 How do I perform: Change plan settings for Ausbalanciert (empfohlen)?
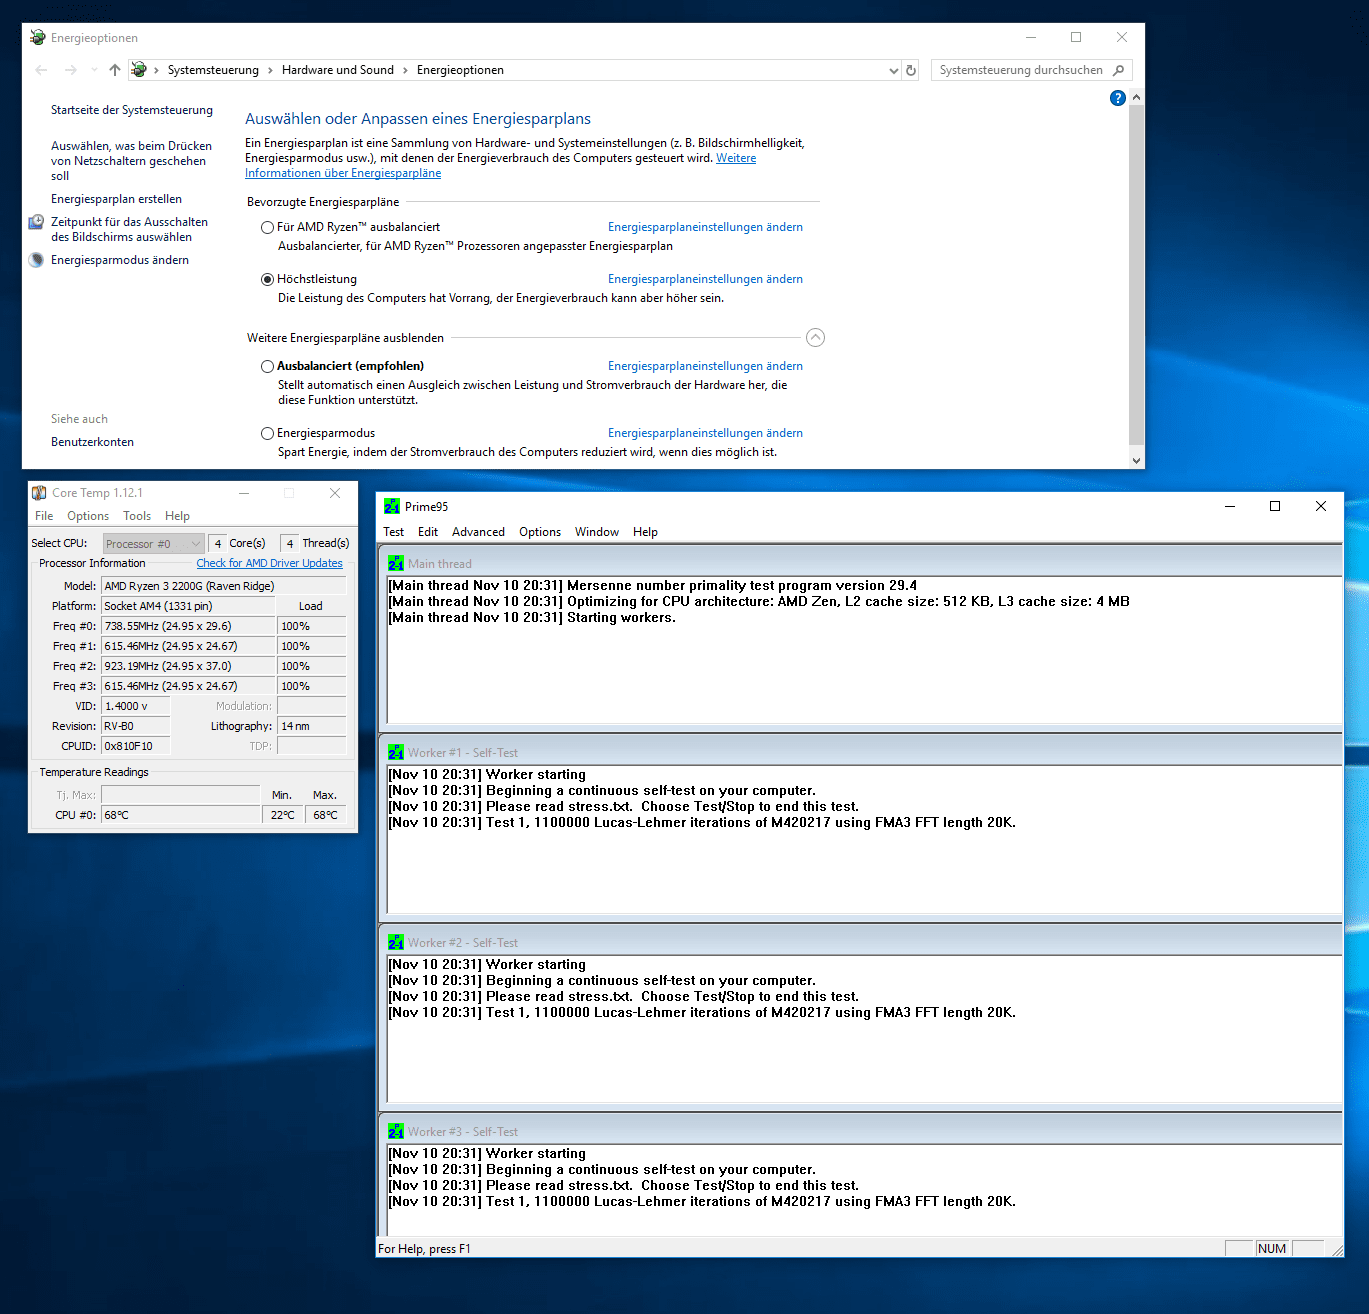click(x=705, y=366)
